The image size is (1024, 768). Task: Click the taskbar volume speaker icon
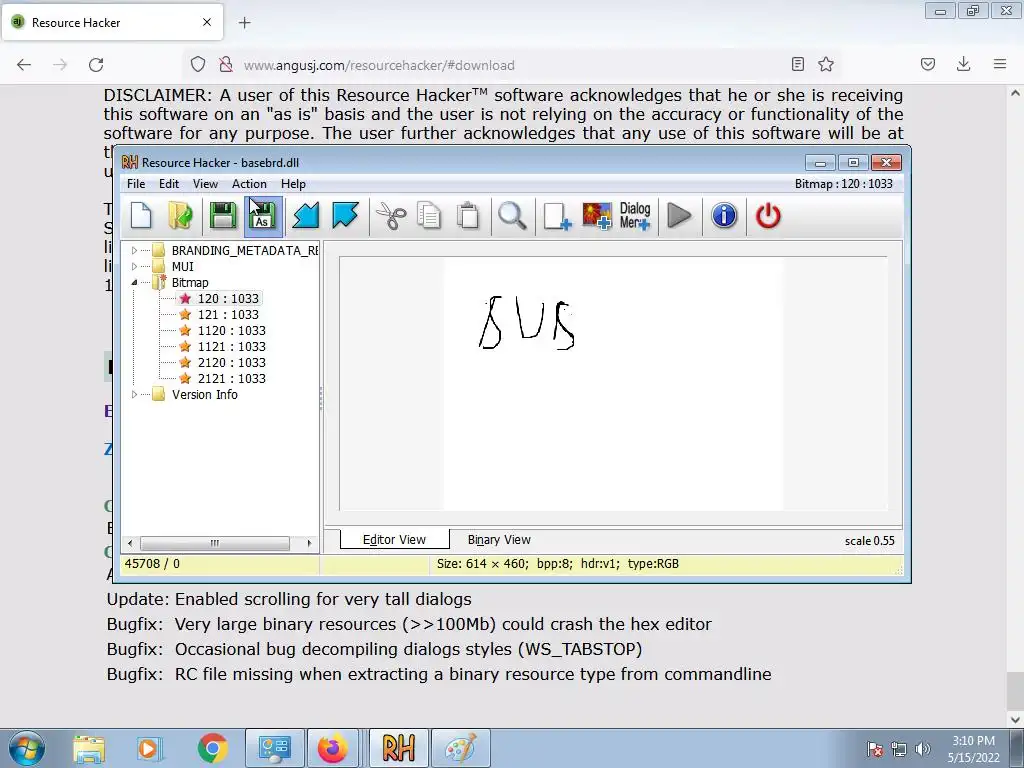point(923,749)
